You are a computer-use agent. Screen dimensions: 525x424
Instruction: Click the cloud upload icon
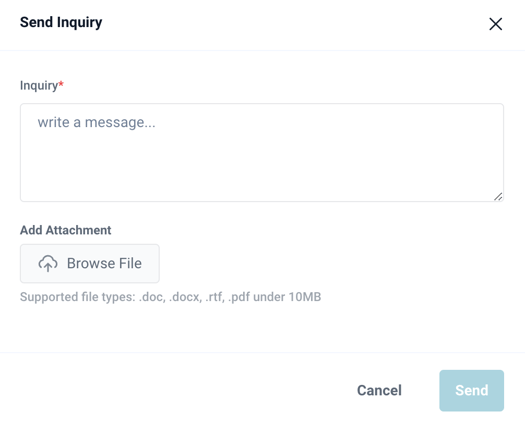48,263
